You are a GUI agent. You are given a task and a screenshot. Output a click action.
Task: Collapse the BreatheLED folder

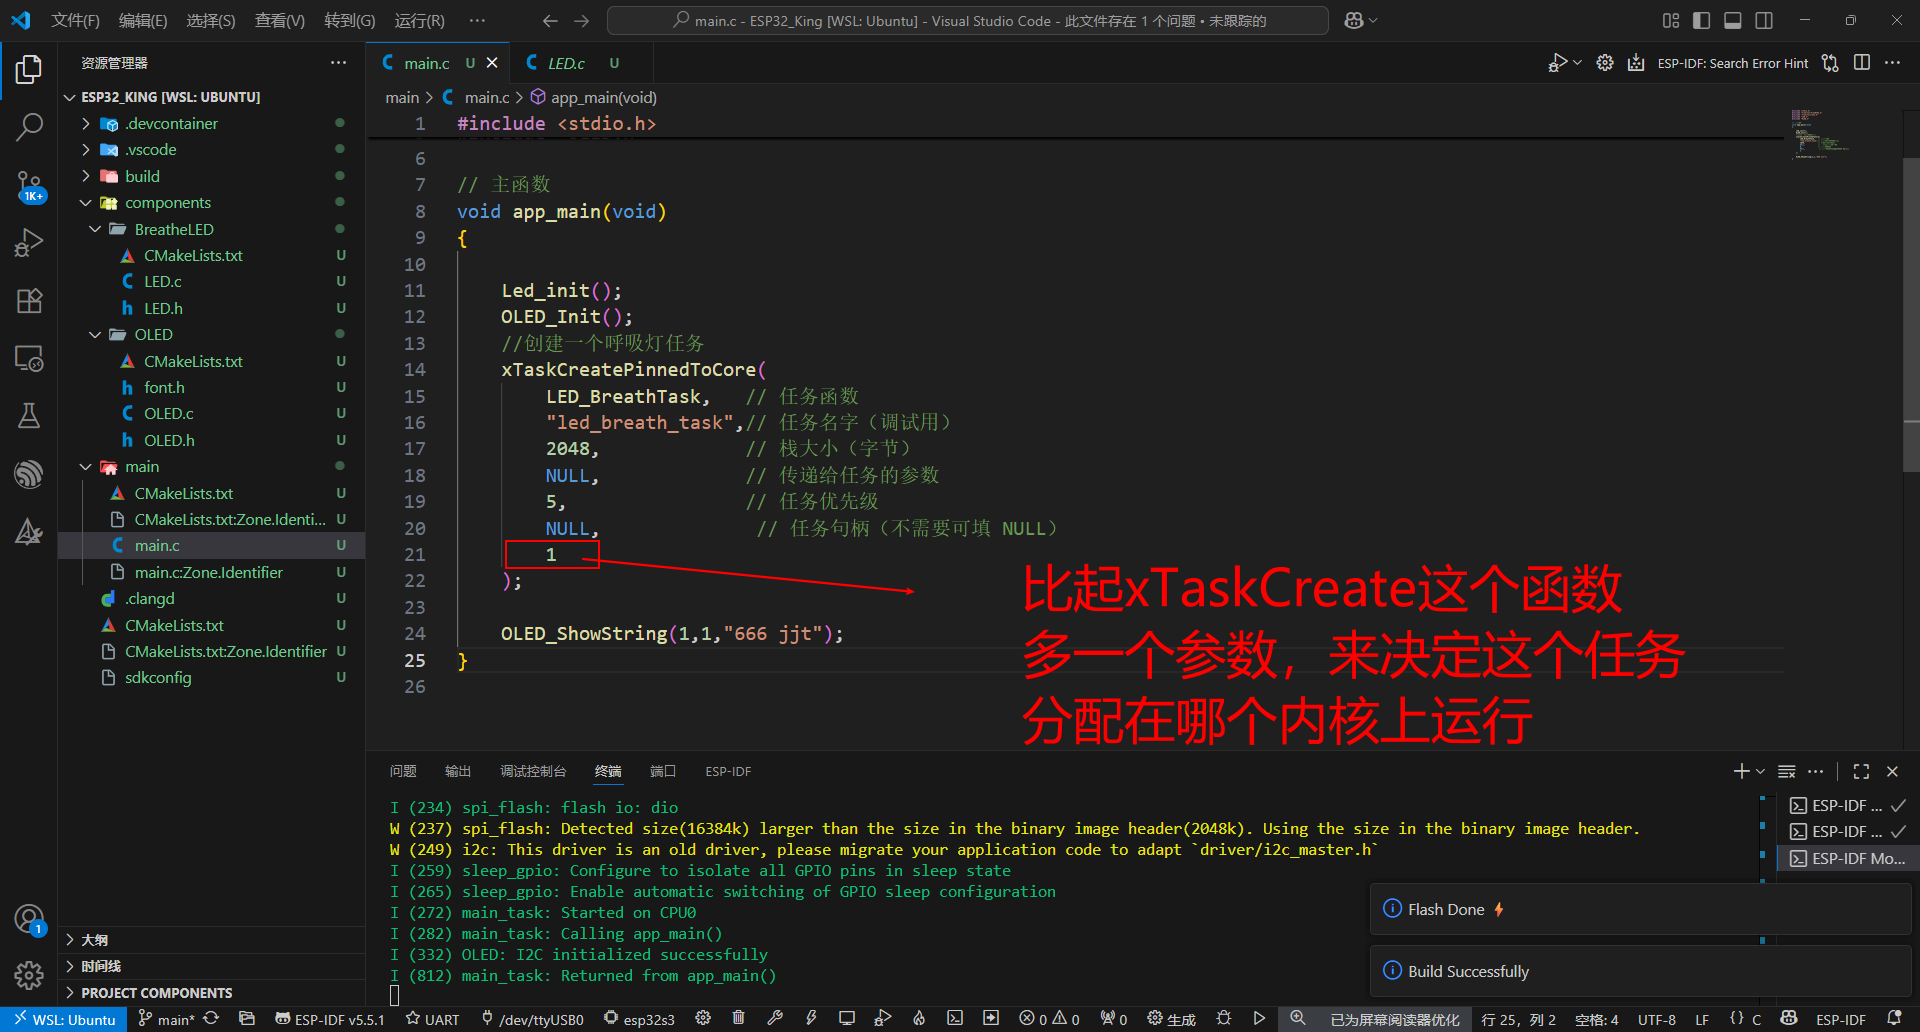pos(95,229)
